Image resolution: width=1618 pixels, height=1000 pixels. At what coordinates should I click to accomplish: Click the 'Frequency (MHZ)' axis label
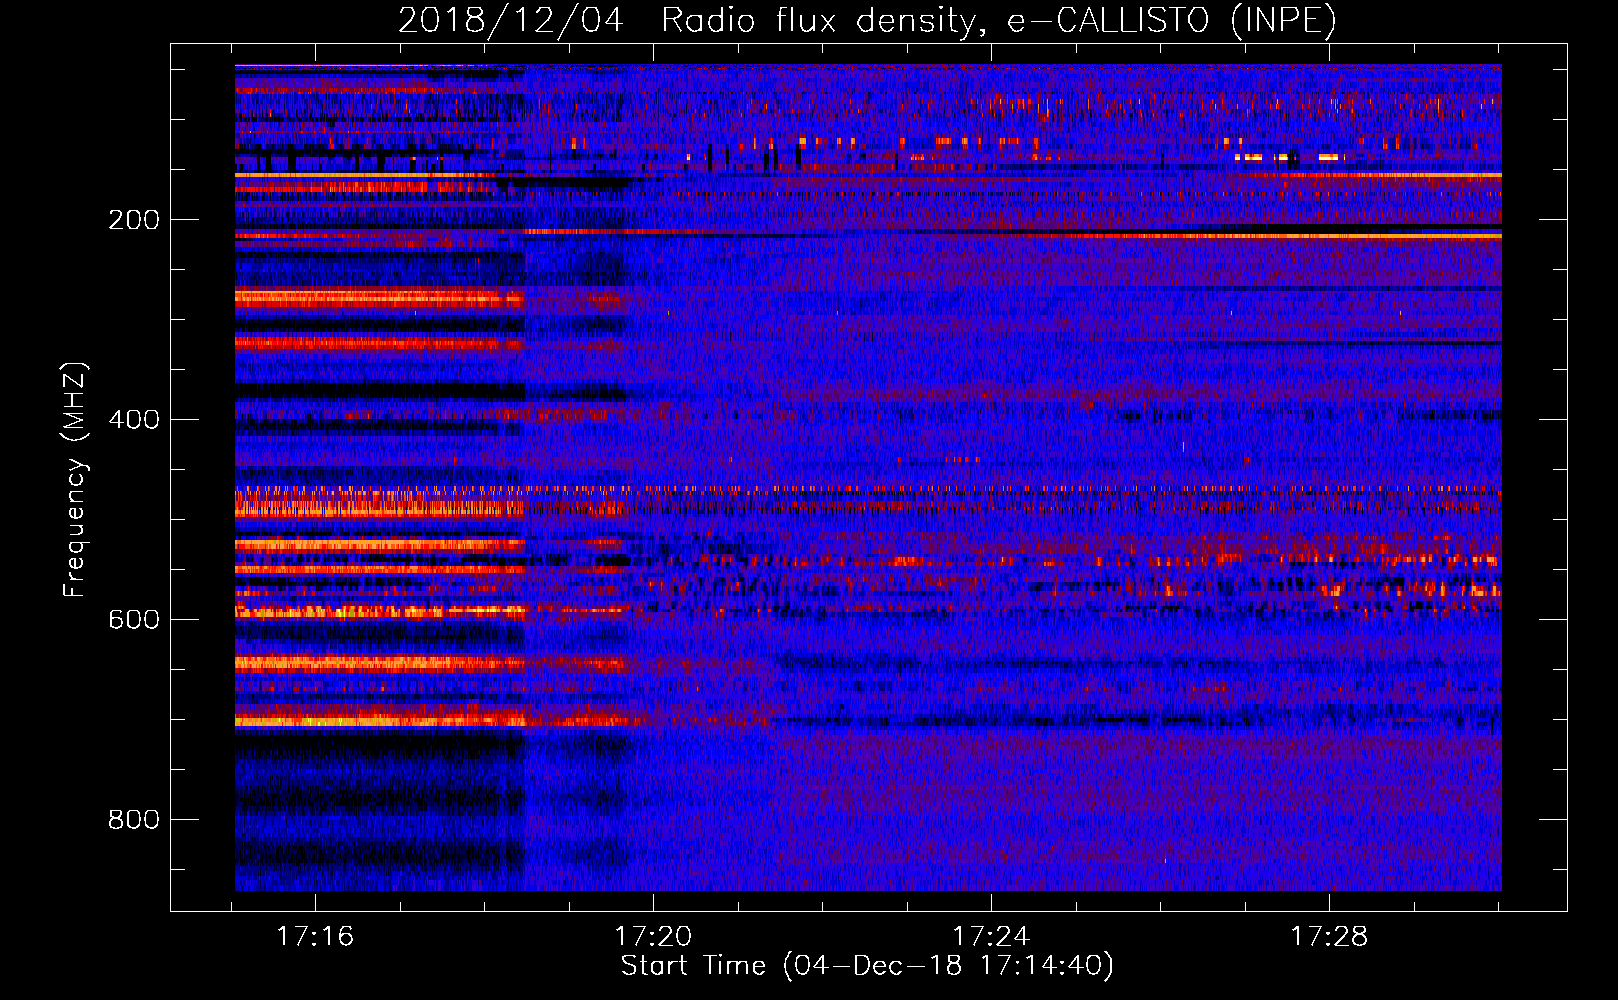[x=75, y=479]
